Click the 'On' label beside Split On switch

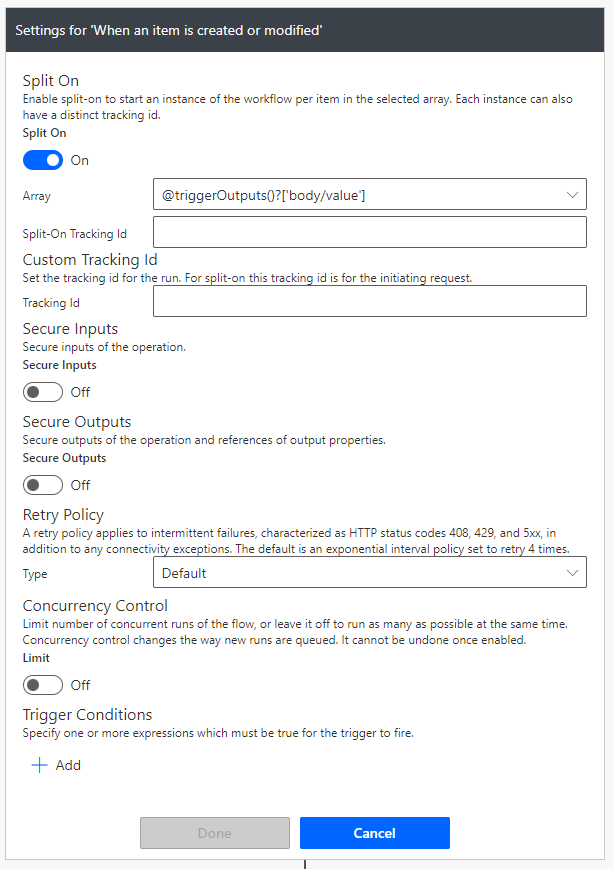[x=79, y=160]
